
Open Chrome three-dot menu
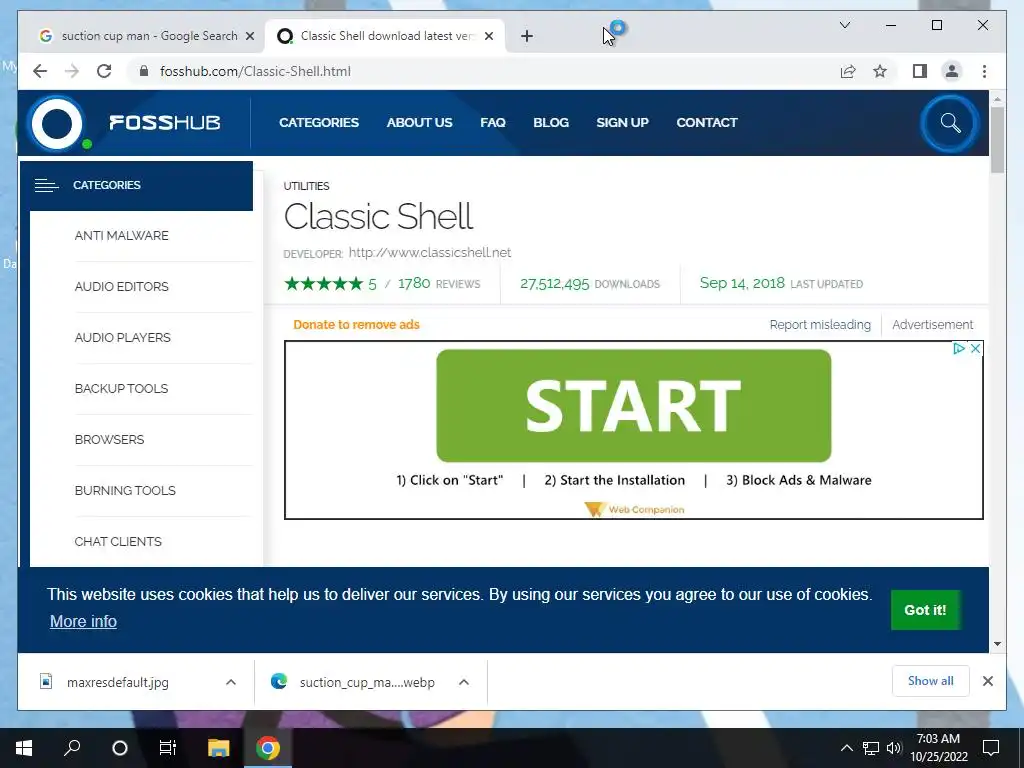click(x=984, y=71)
